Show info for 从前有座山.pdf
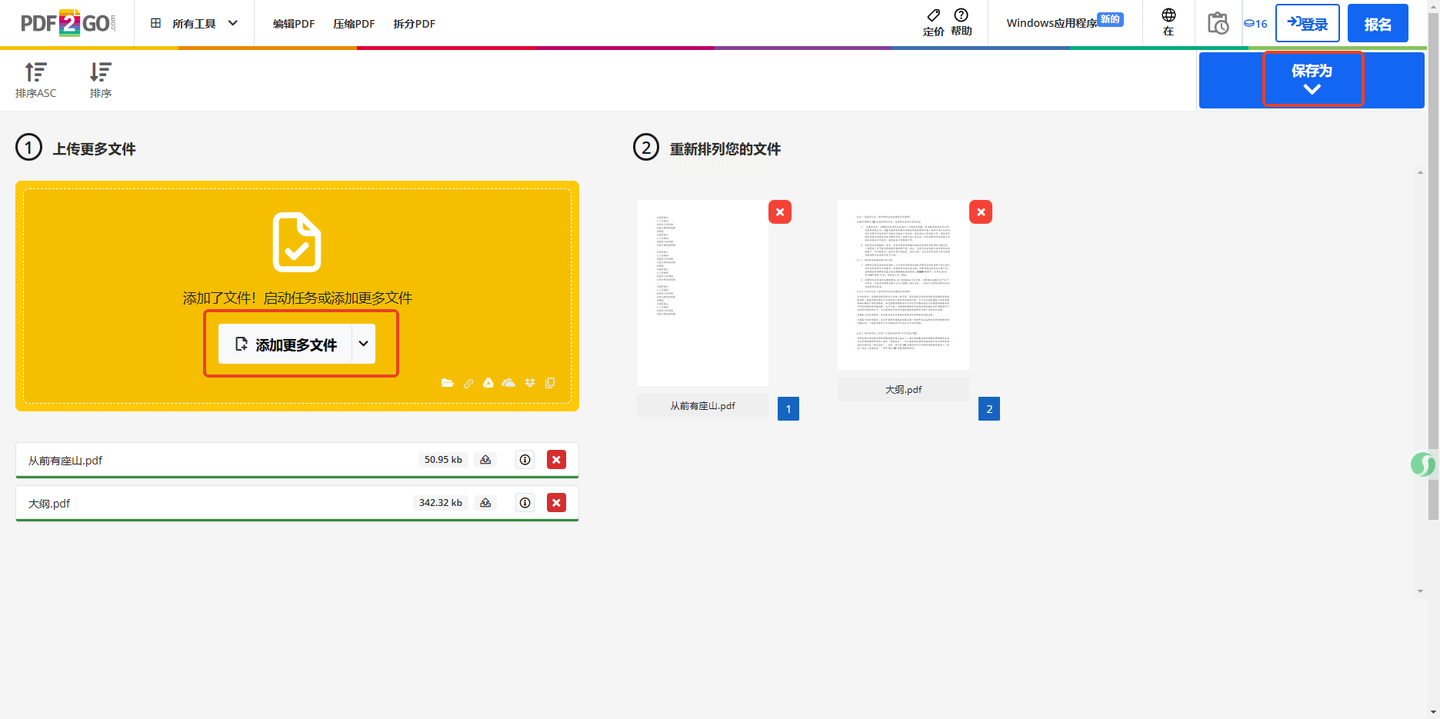Image resolution: width=1440 pixels, height=719 pixels. tap(525, 460)
